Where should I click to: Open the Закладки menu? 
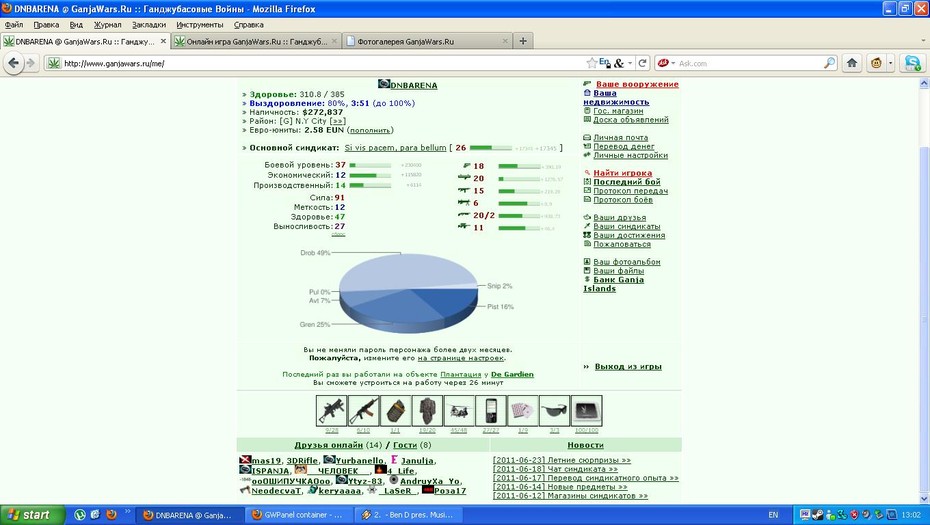[149, 25]
